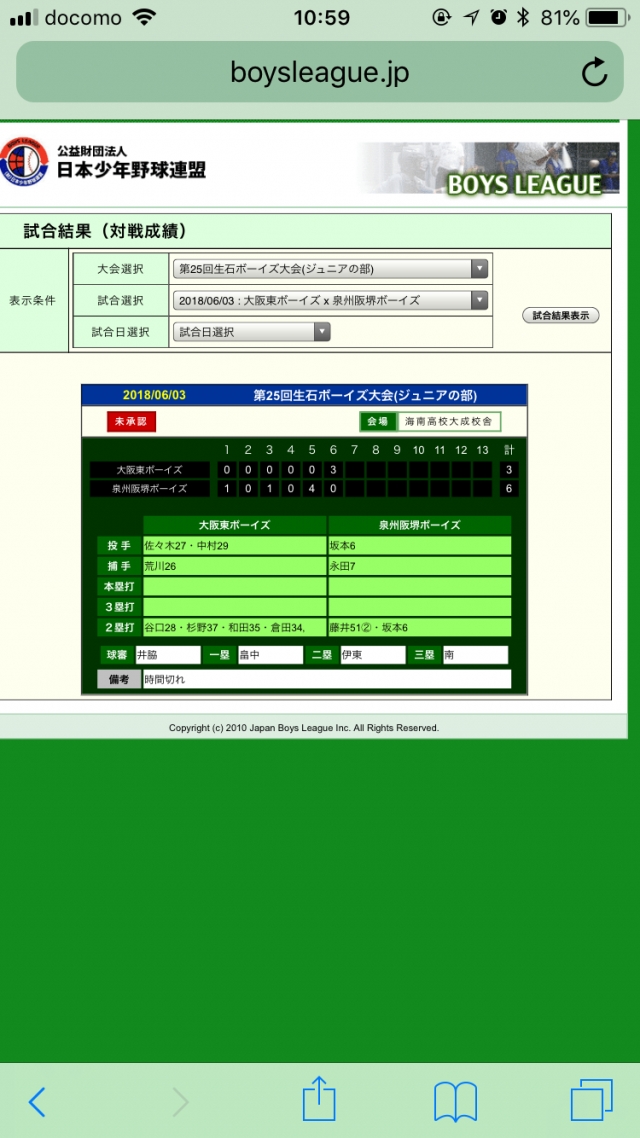The image size is (640, 1138).
Task: Tap the Japan Boys League baseball logo
Action: 24,163
